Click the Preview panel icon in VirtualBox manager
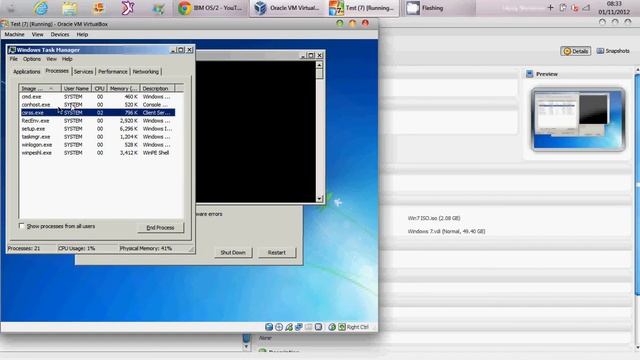The width and height of the screenshot is (640, 360). tap(529, 74)
